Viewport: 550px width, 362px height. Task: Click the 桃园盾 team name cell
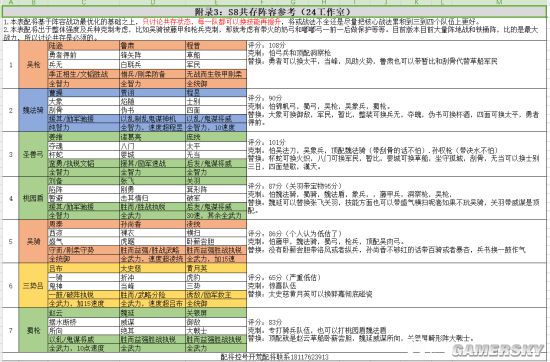click(33, 198)
